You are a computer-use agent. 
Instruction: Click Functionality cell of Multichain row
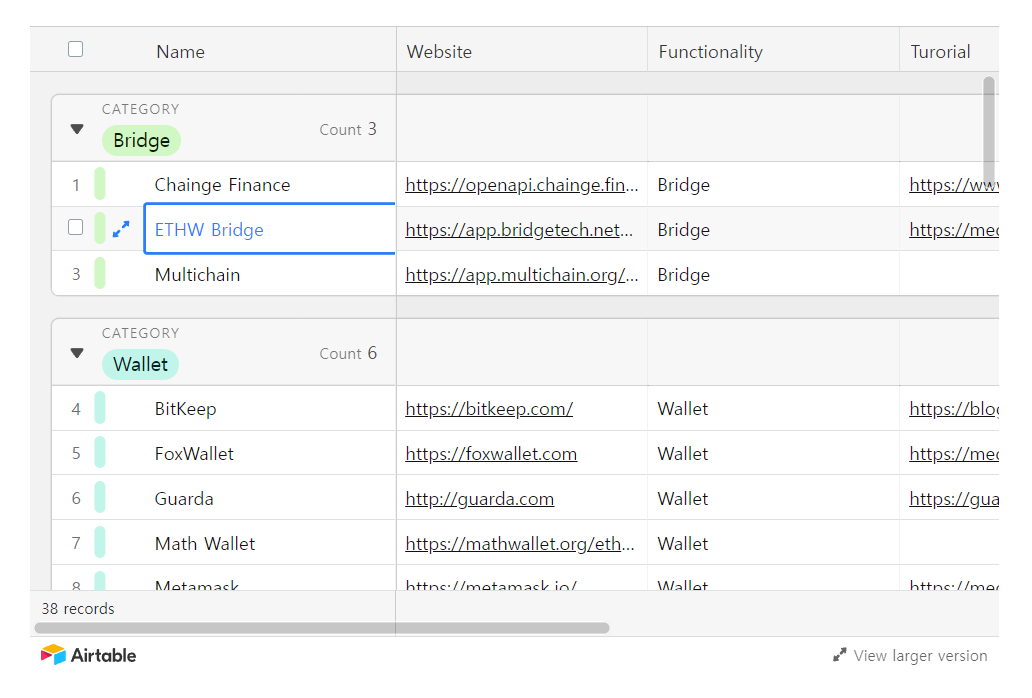pos(773,274)
